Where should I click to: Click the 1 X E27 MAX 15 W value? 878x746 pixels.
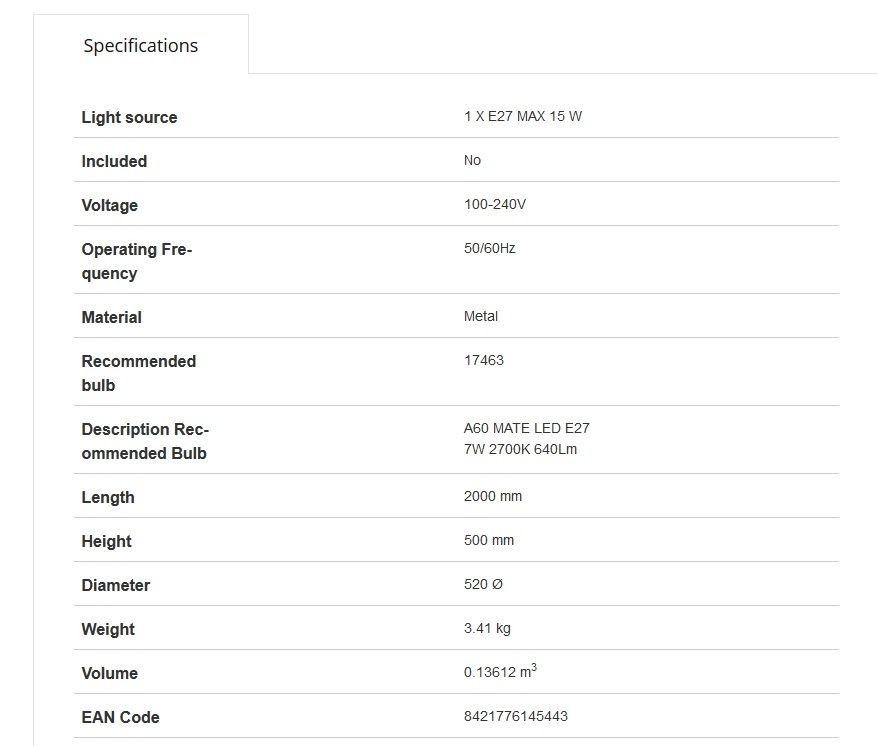point(523,116)
